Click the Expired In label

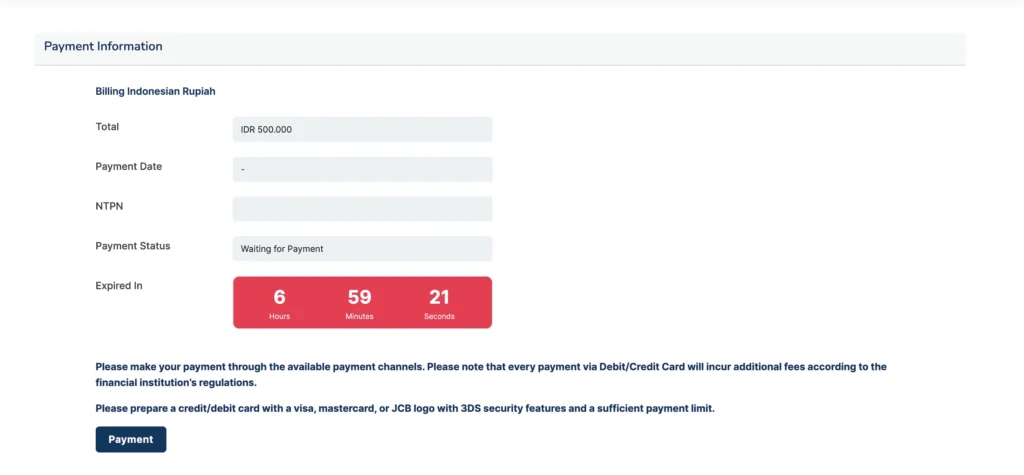tap(119, 286)
